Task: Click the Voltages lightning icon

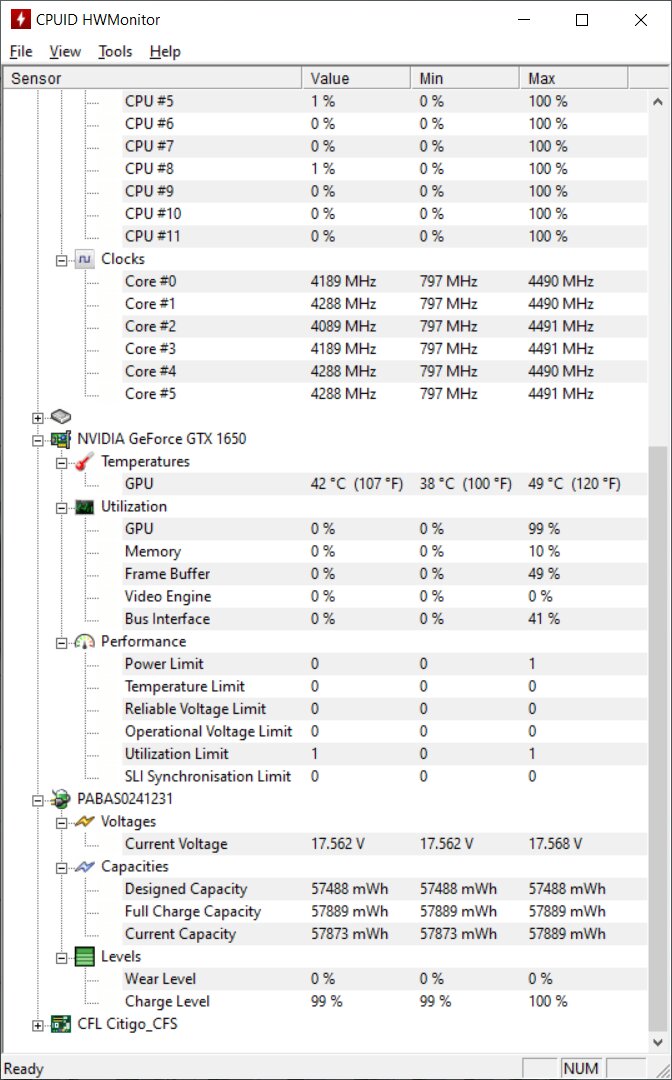Action: (85, 822)
